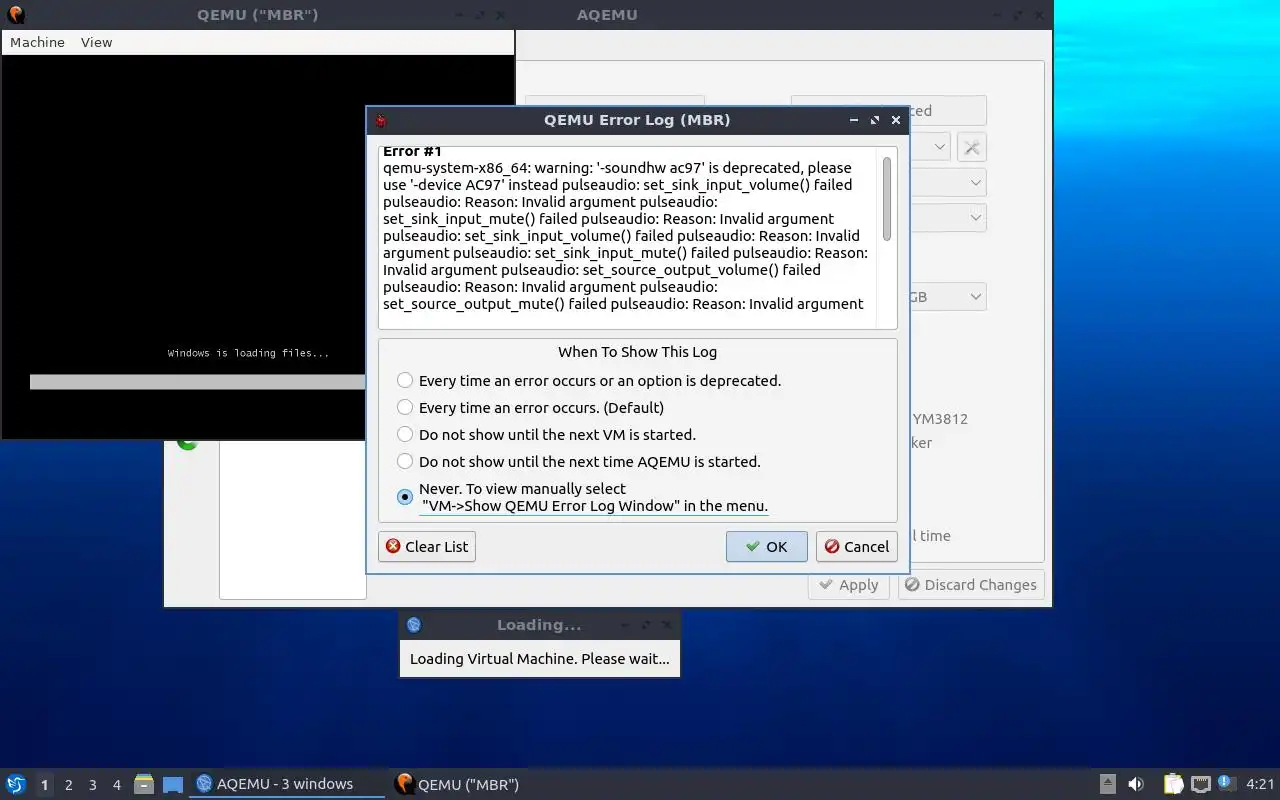Image resolution: width=1280 pixels, height=800 pixels.
Task: Switch to workspace 4 on the taskbar
Action: 116,784
